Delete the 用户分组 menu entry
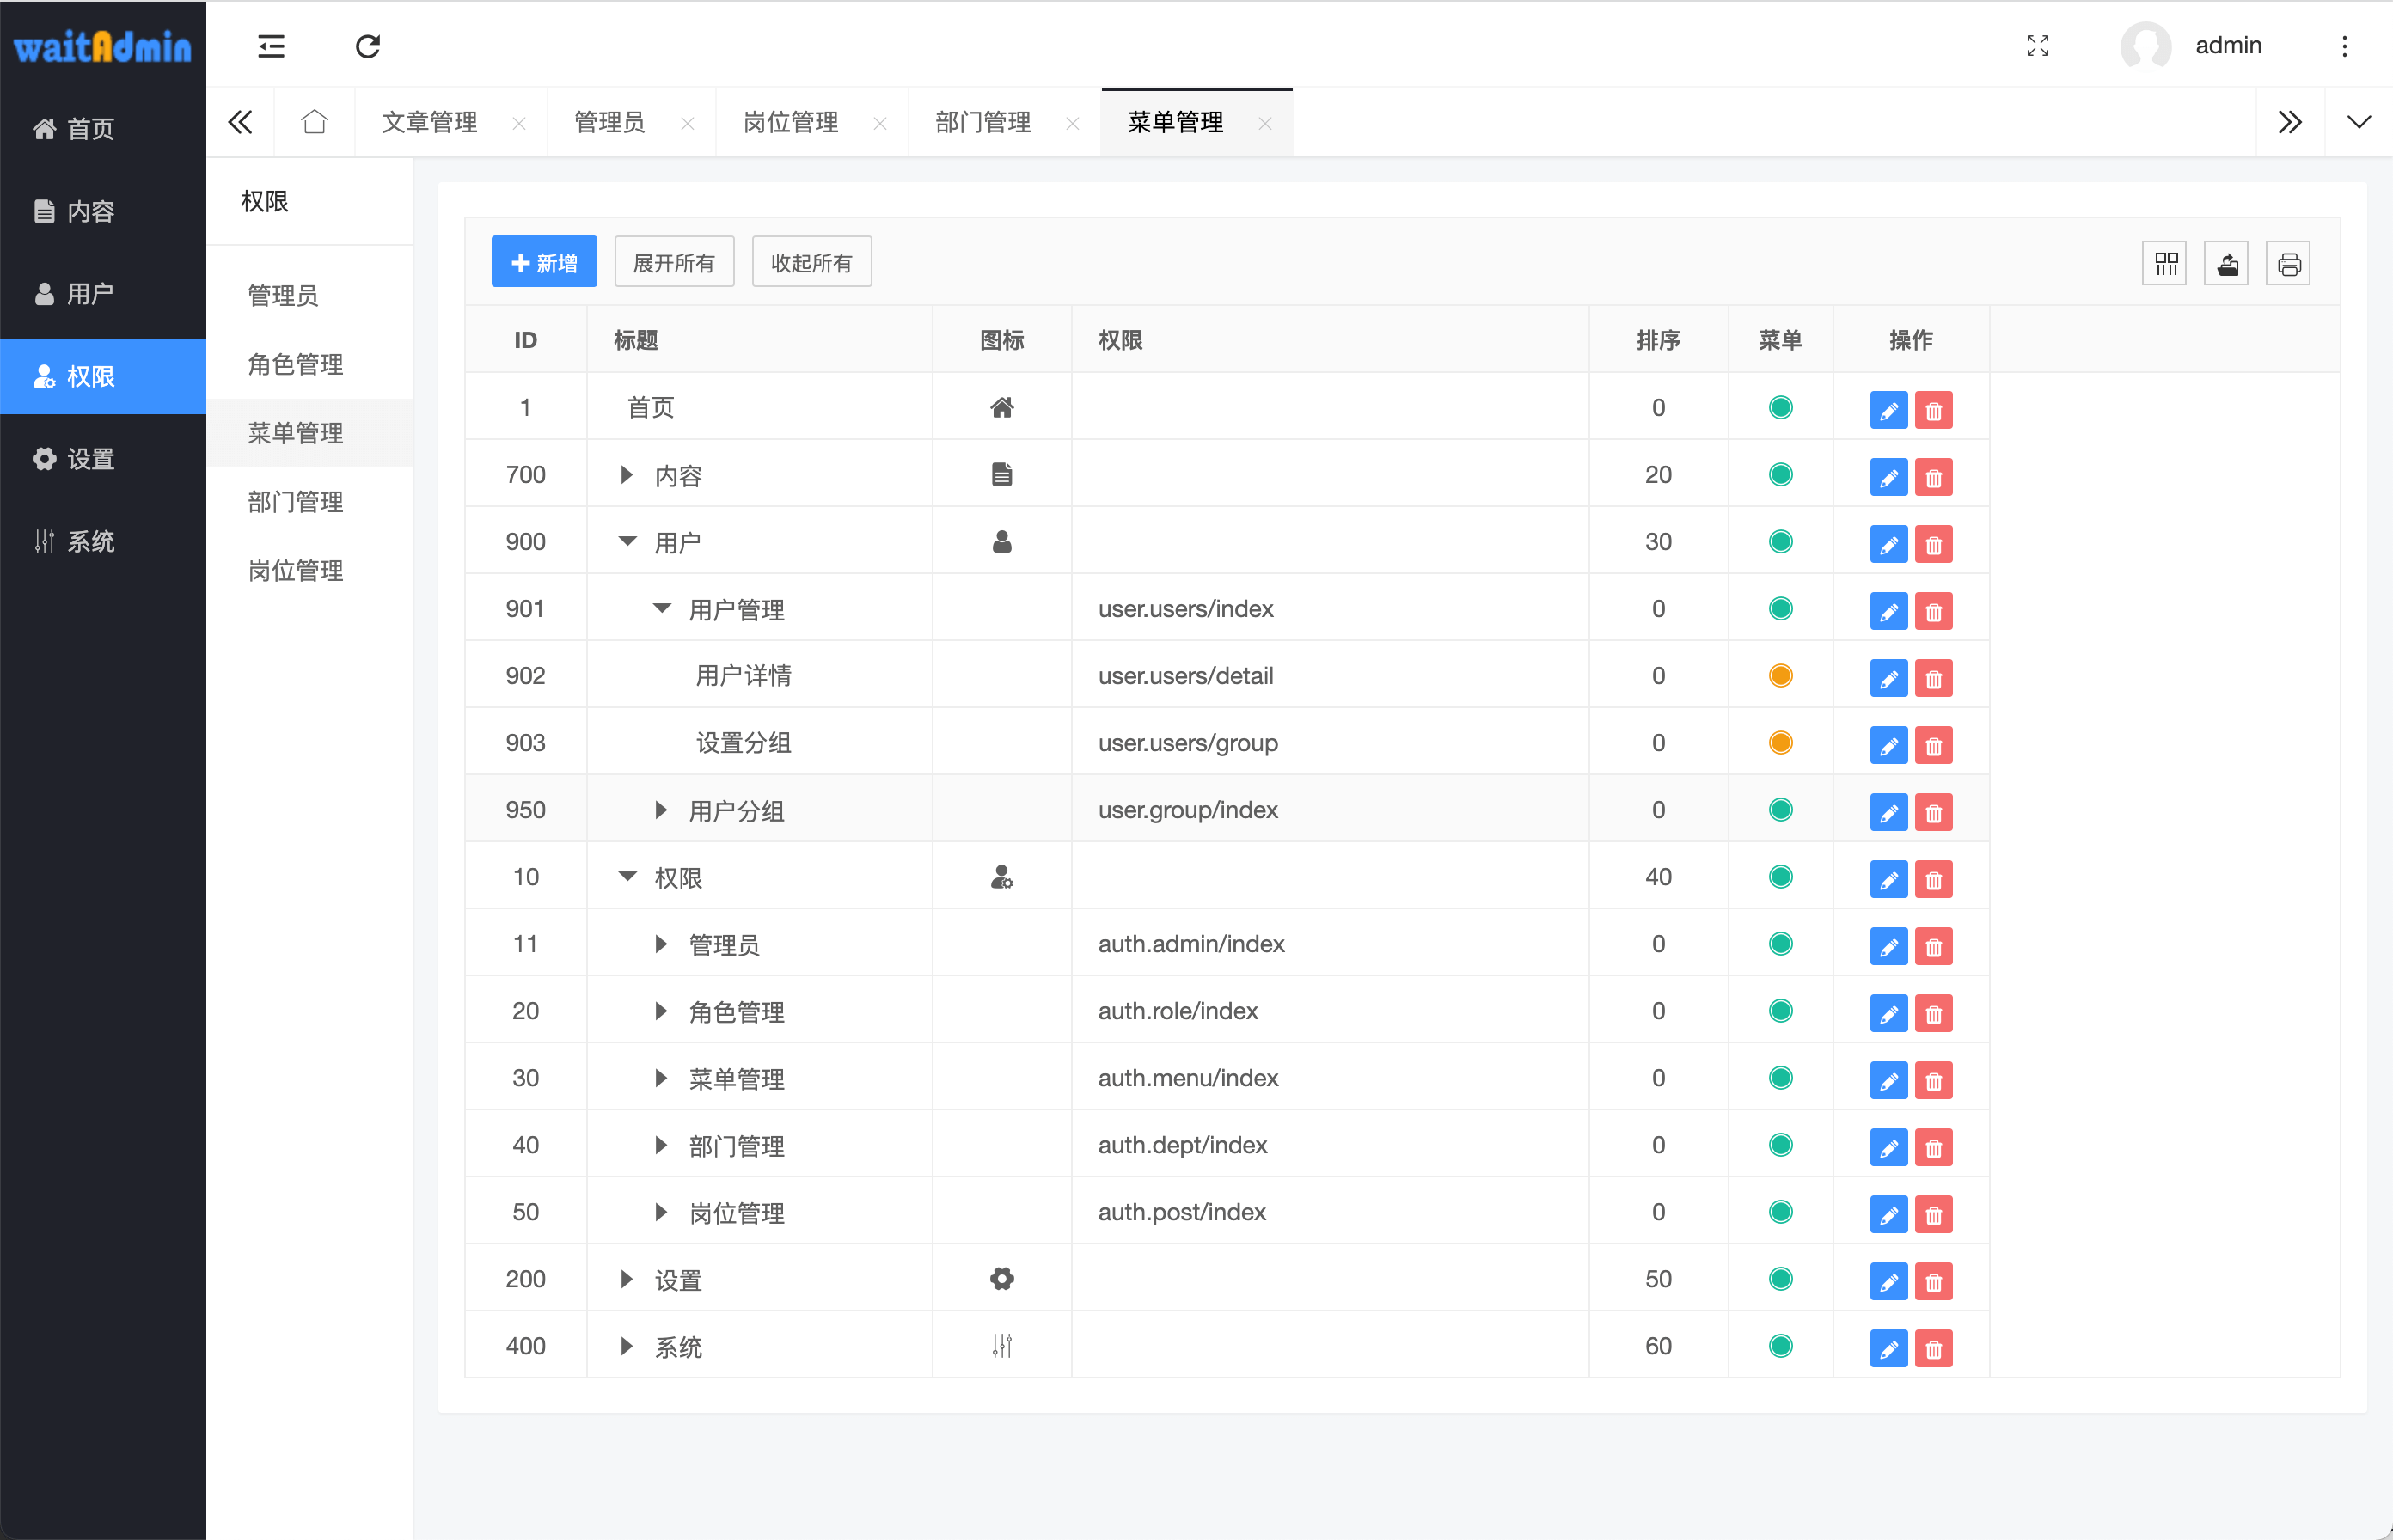This screenshot has width=2393, height=1540. pyautogui.click(x=1934, y=811)
